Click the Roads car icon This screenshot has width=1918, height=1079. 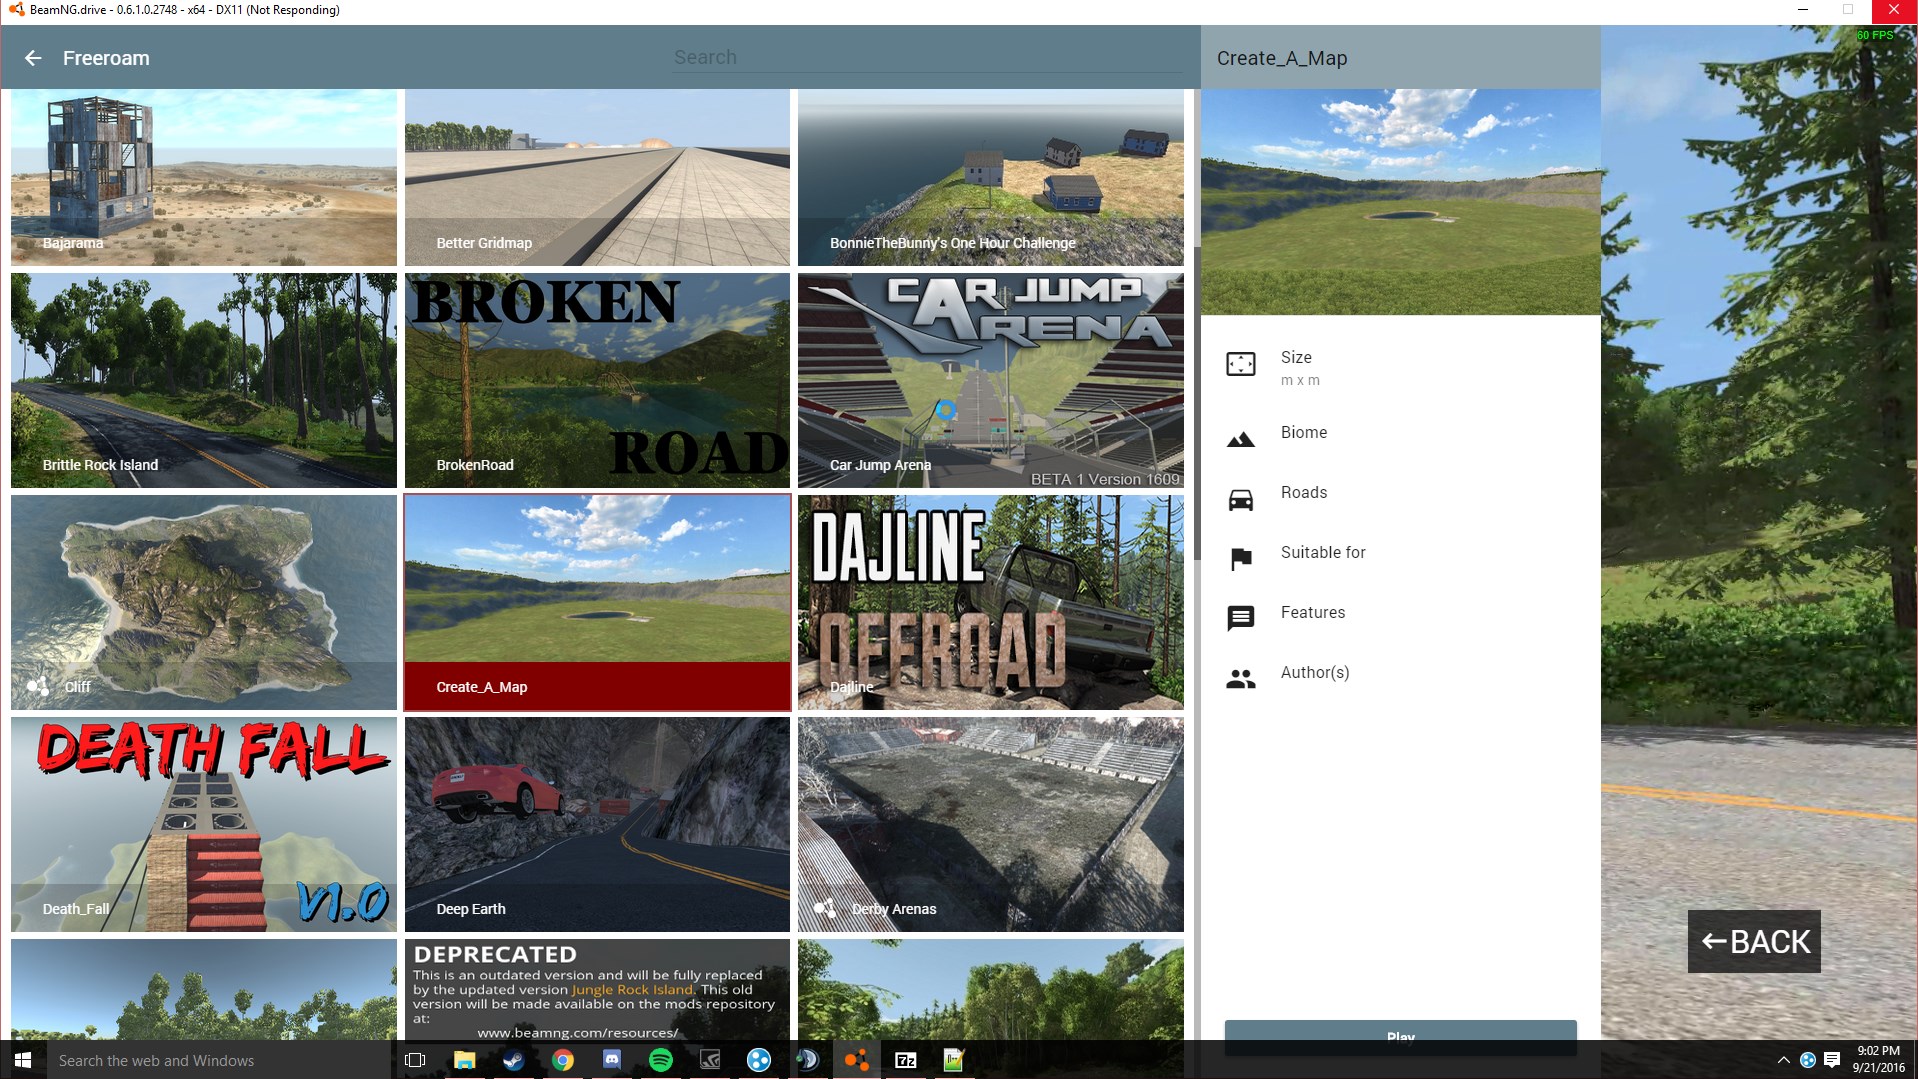click(1240, 499)
